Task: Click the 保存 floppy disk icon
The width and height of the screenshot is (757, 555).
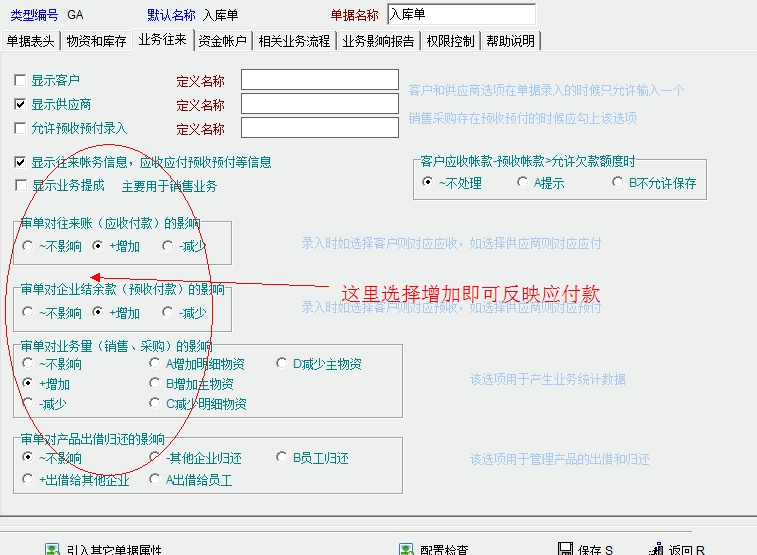Action: click(x=565, y=549)
